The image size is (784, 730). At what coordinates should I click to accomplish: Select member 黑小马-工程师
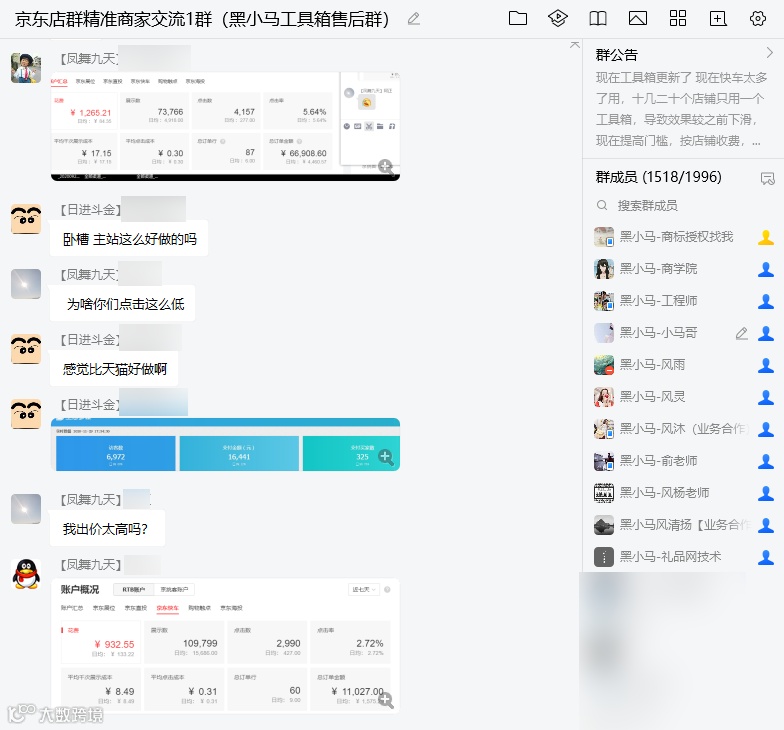pos(683,300)
